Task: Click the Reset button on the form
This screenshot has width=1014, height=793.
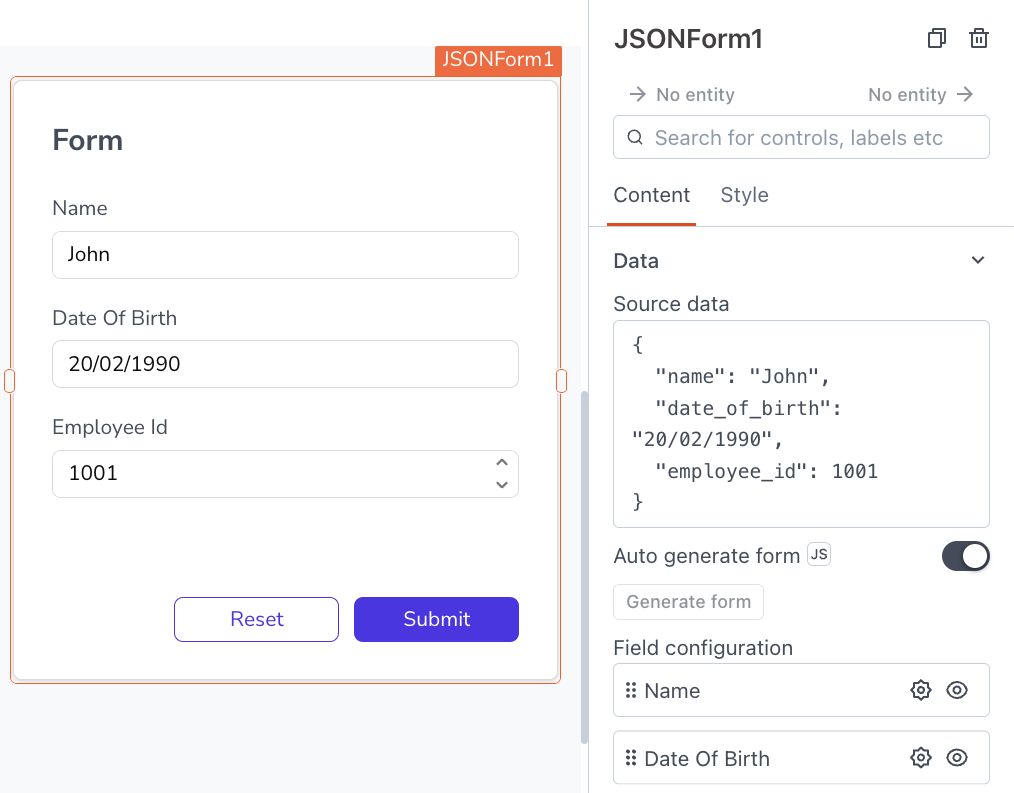Action: [x=256, y=619]
